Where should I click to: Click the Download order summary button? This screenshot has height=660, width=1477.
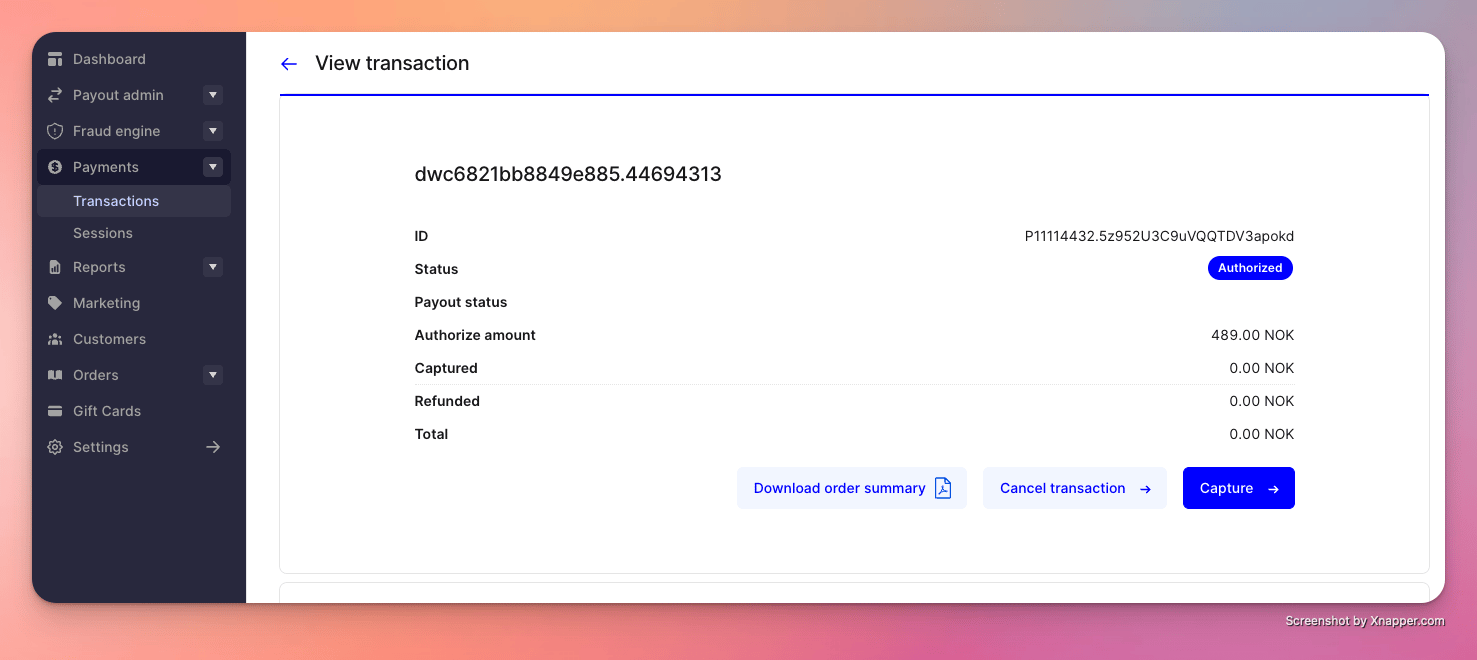(852, 488)
